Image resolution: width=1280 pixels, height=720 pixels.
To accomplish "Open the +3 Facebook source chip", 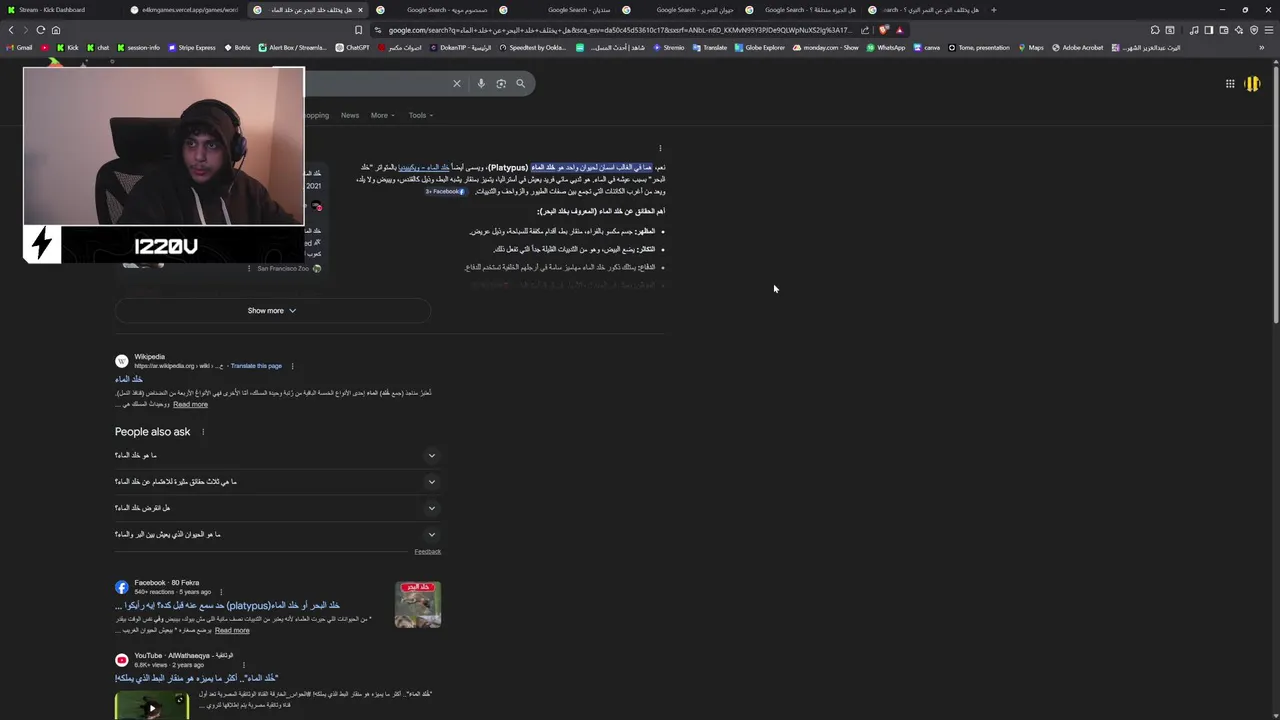I will [x=445, y=191].
